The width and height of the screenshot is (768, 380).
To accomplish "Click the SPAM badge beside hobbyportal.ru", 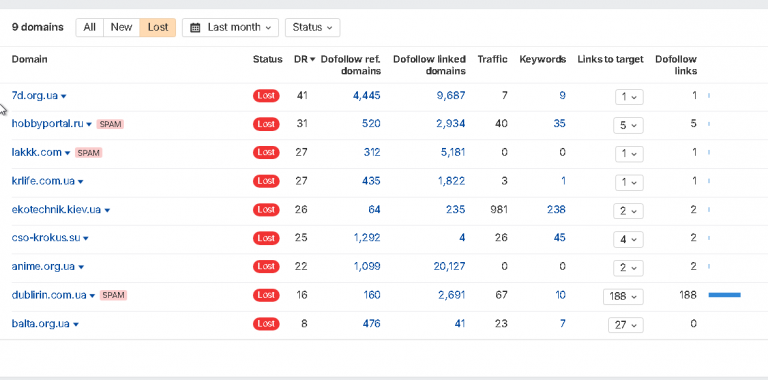I will [x=110, y=124].
